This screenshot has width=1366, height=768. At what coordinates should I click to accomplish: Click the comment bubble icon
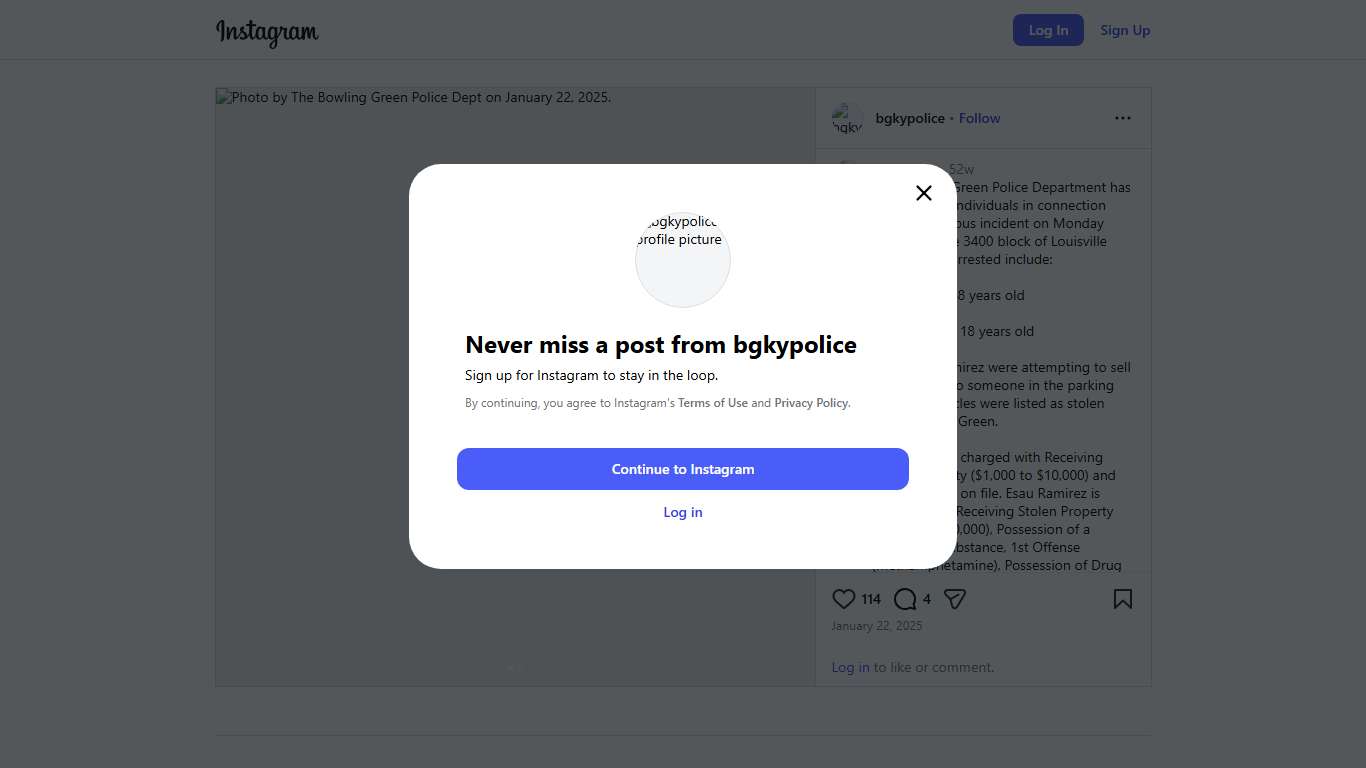(x=905, y=599)
